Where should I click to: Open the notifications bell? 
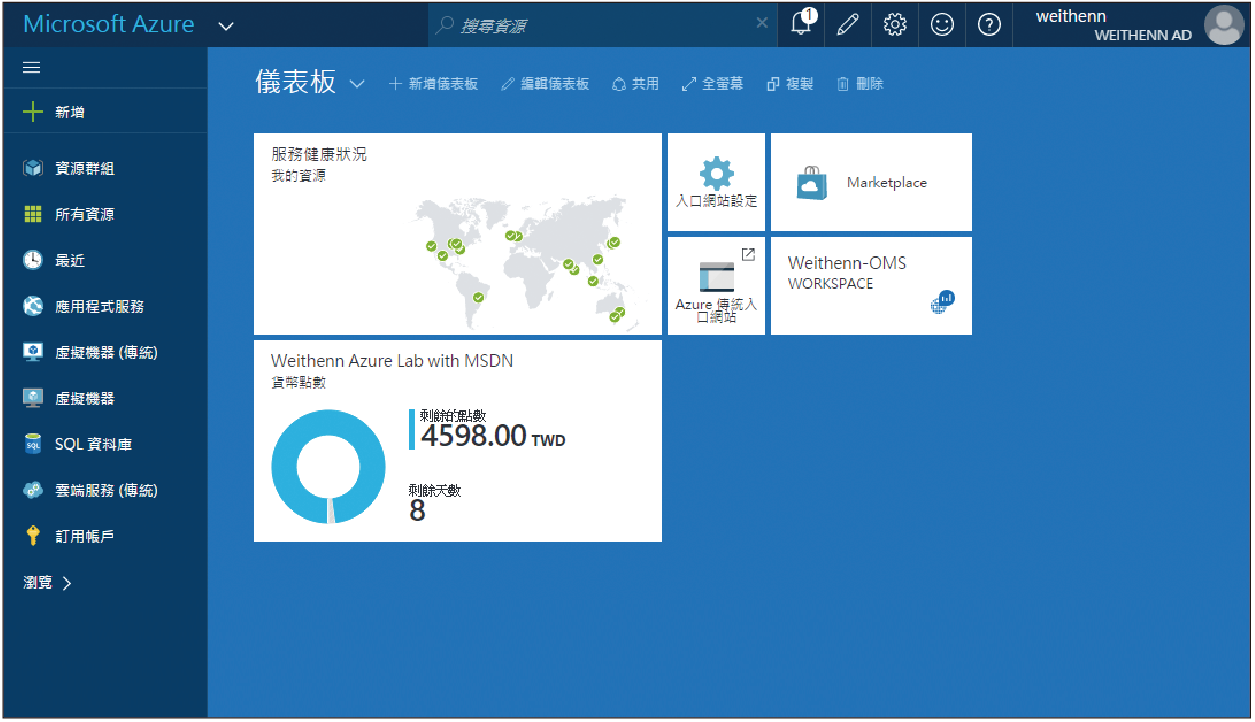(x=801, y=25)
